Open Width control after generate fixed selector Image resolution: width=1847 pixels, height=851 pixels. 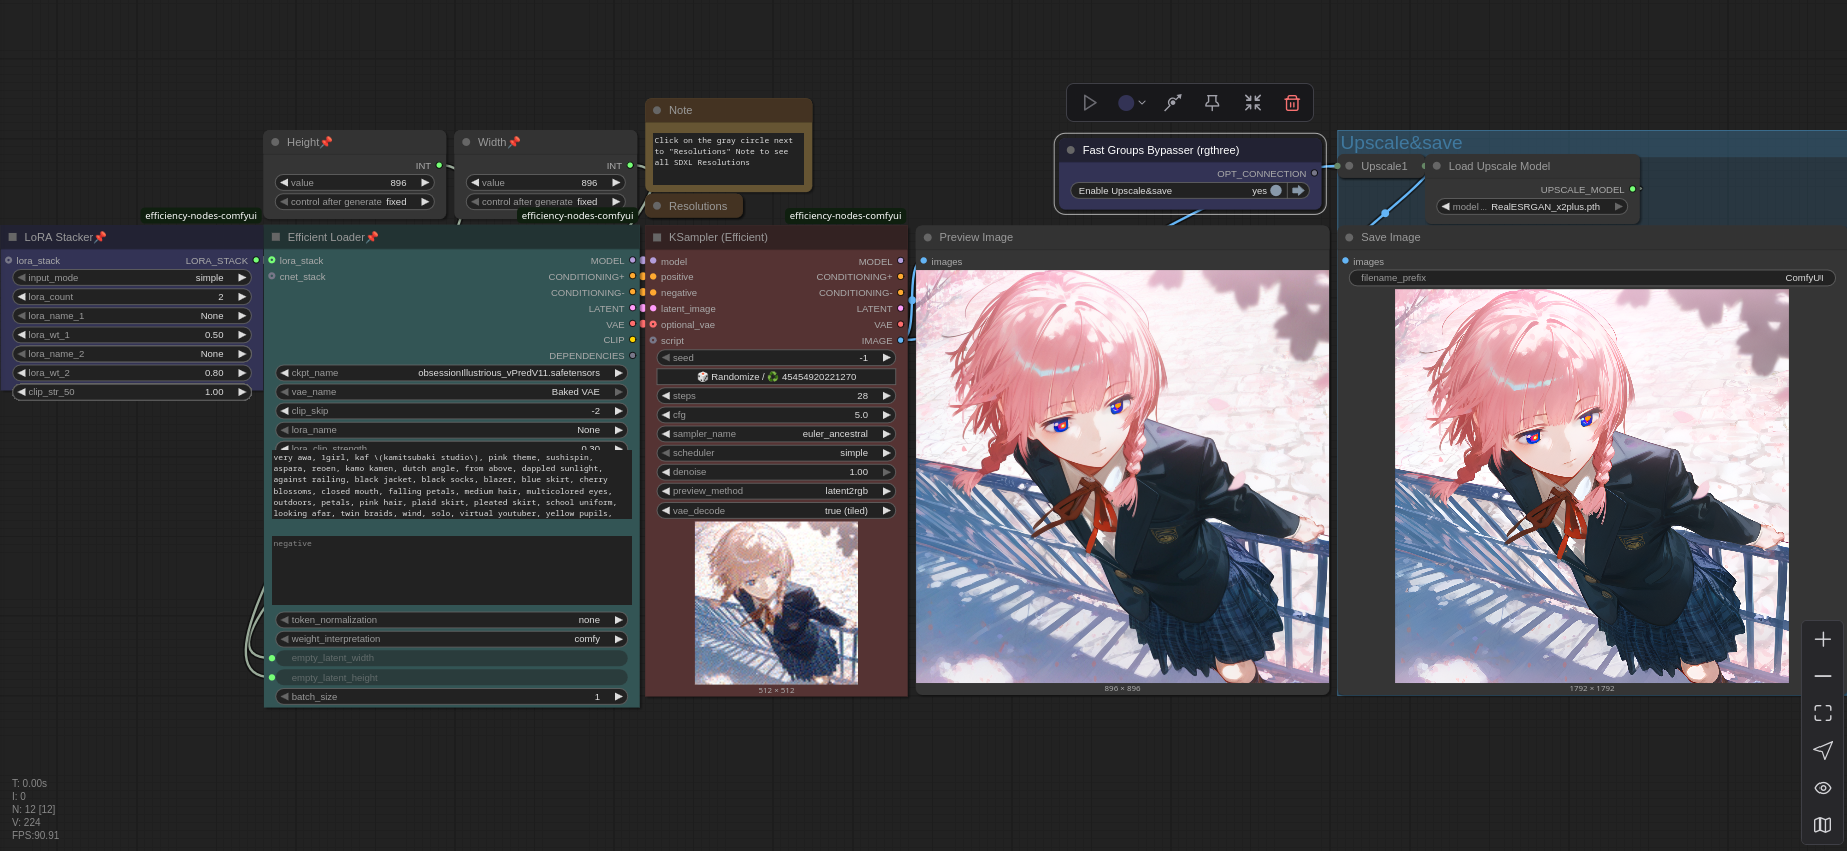(545, 202)
